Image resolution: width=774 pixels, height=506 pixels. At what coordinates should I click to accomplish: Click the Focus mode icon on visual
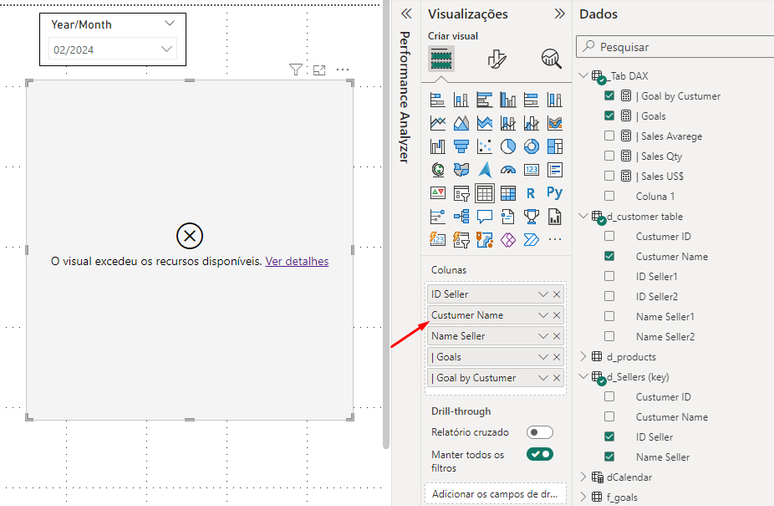[x=319, y=70]
